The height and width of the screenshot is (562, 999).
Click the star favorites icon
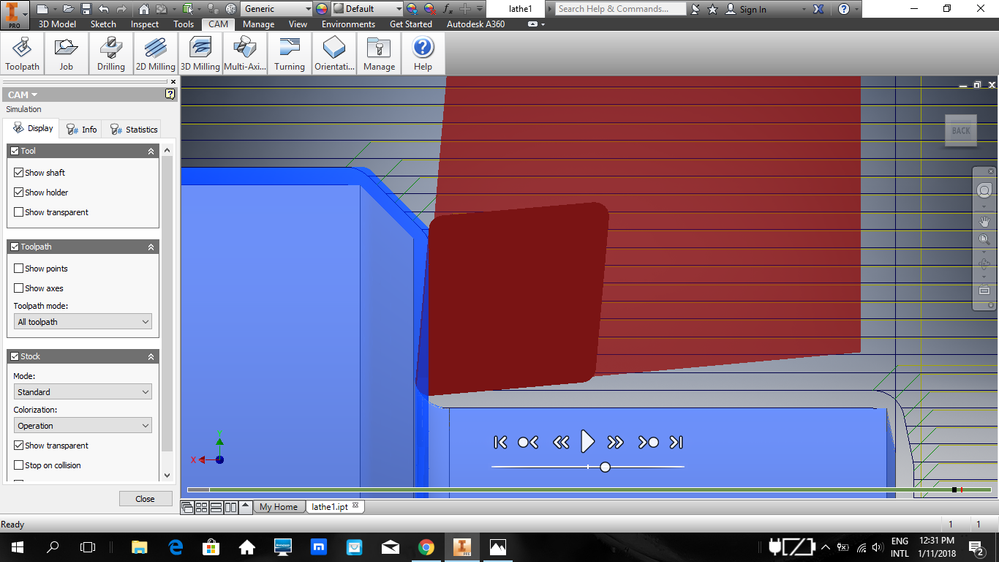click(x=713, y=9)
